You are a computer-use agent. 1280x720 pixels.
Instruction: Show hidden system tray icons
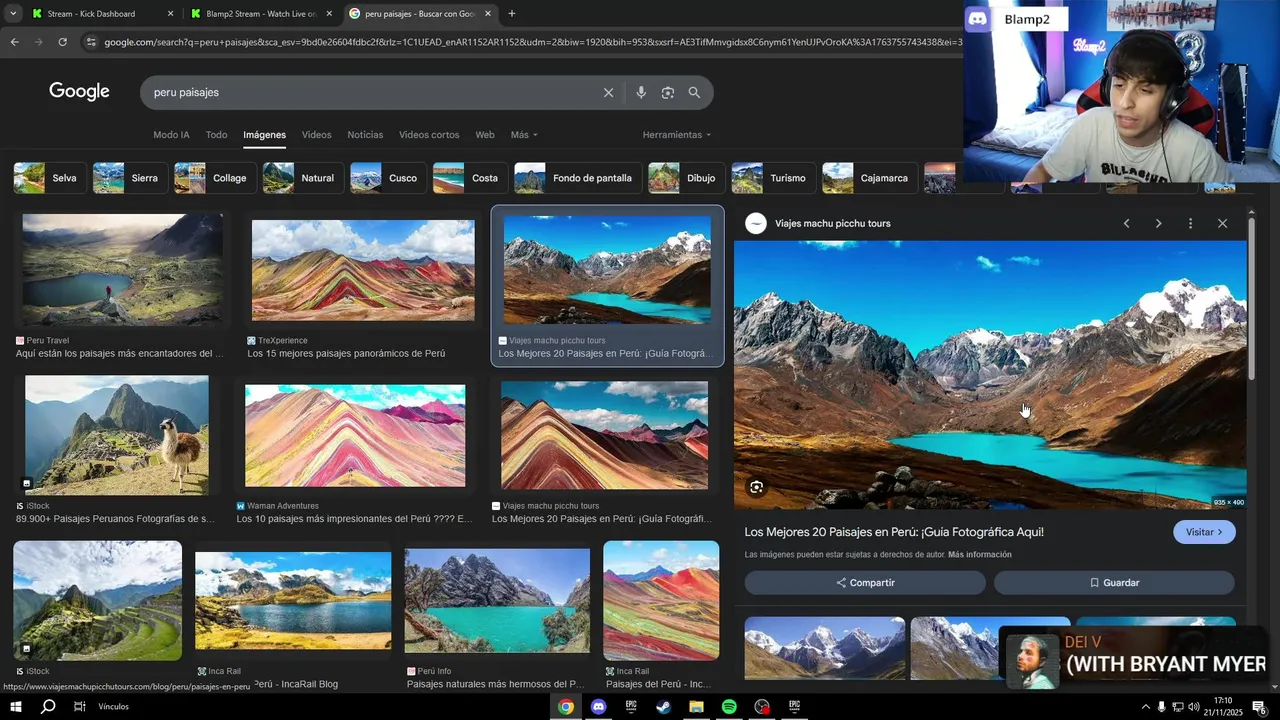tap(1145, 707)
